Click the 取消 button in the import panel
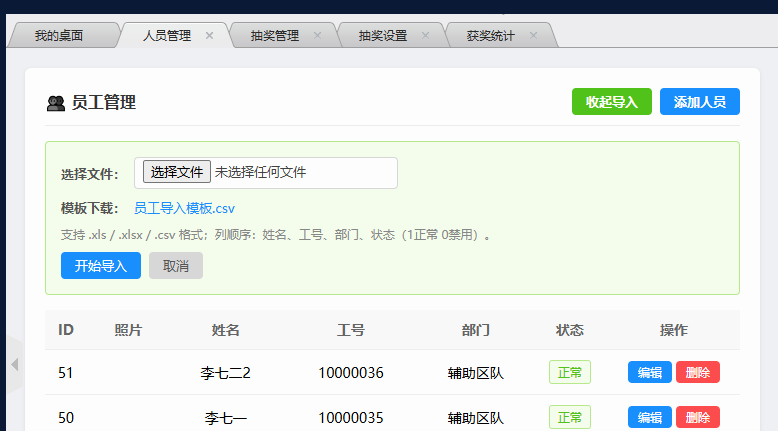 (176, 265)
